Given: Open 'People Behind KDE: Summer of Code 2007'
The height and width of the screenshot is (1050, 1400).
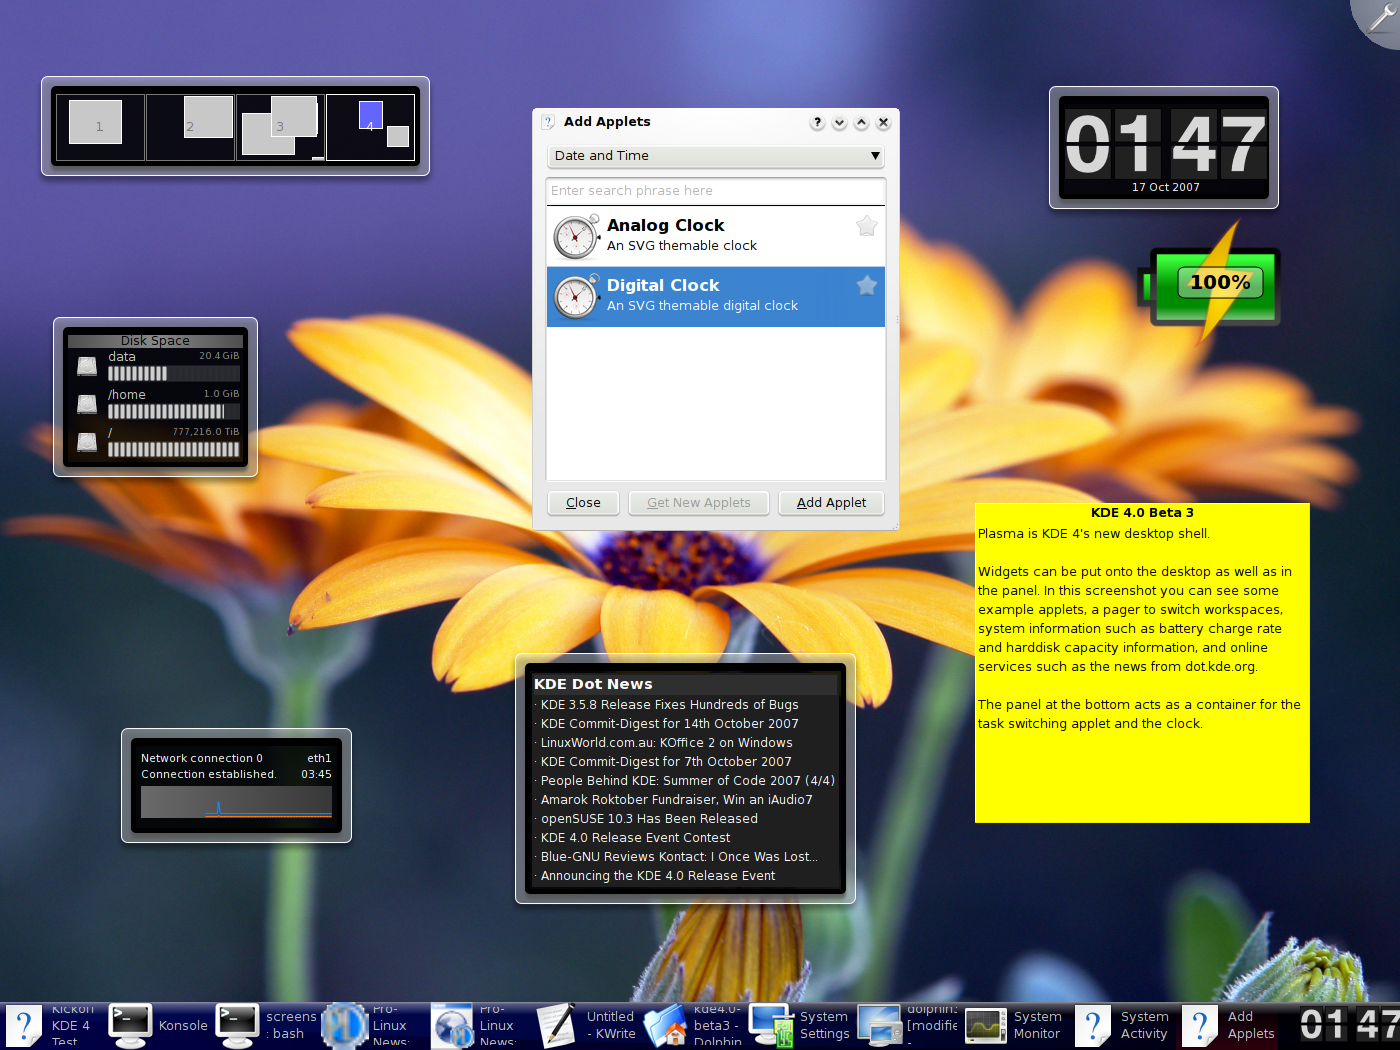Looking at the screenshot, I should point(687,781).
